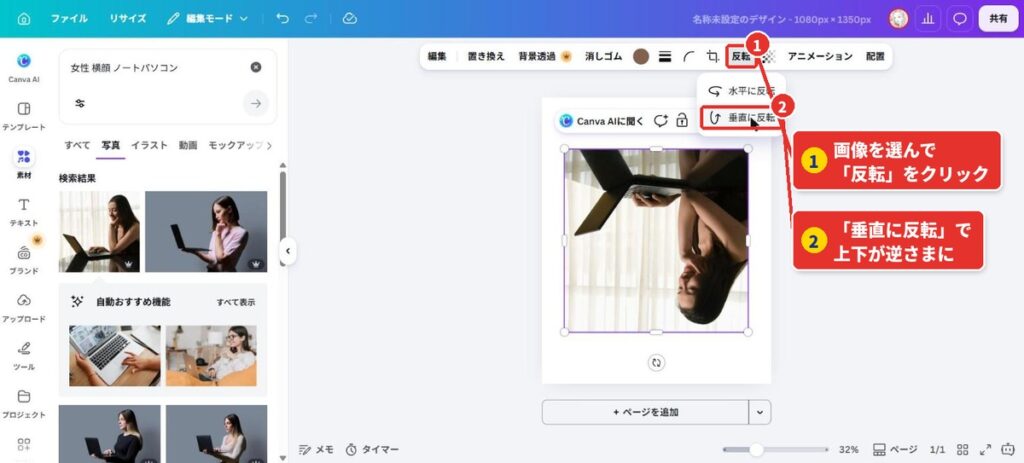Click the rotate handle below the image
Image resolution: width=1024 pixels, height=463 pixels.
pyautogui.click(x=656, y=363)
